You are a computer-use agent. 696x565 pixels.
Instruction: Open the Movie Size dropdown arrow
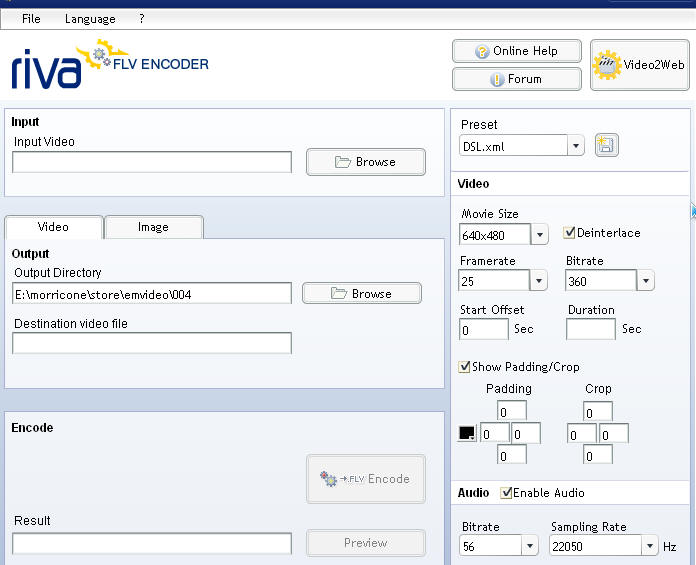coord(539,234)
